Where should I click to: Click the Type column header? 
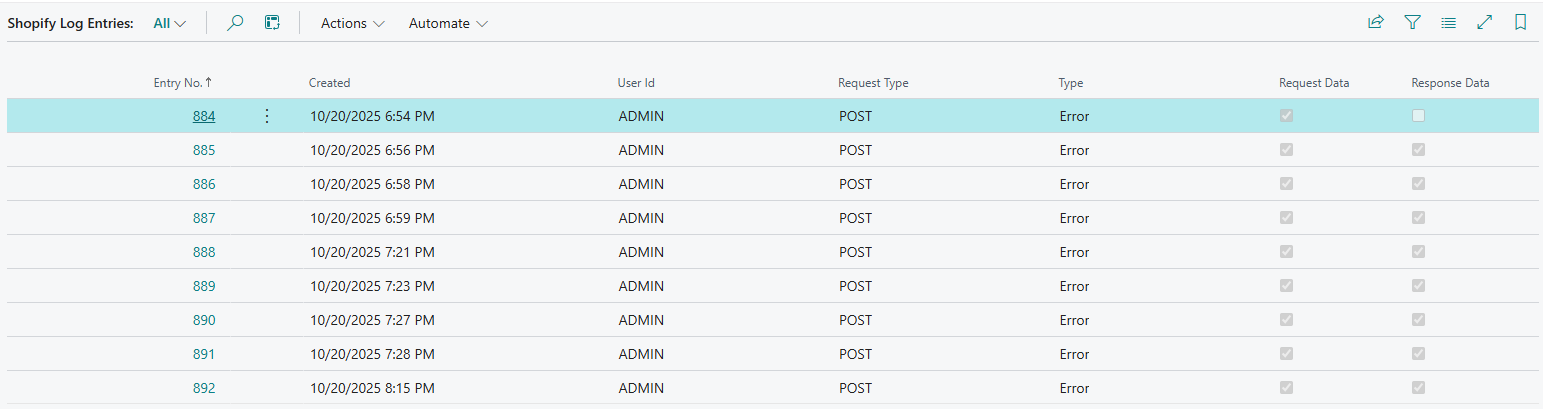pyautogui.click(x=1070, y=83)
